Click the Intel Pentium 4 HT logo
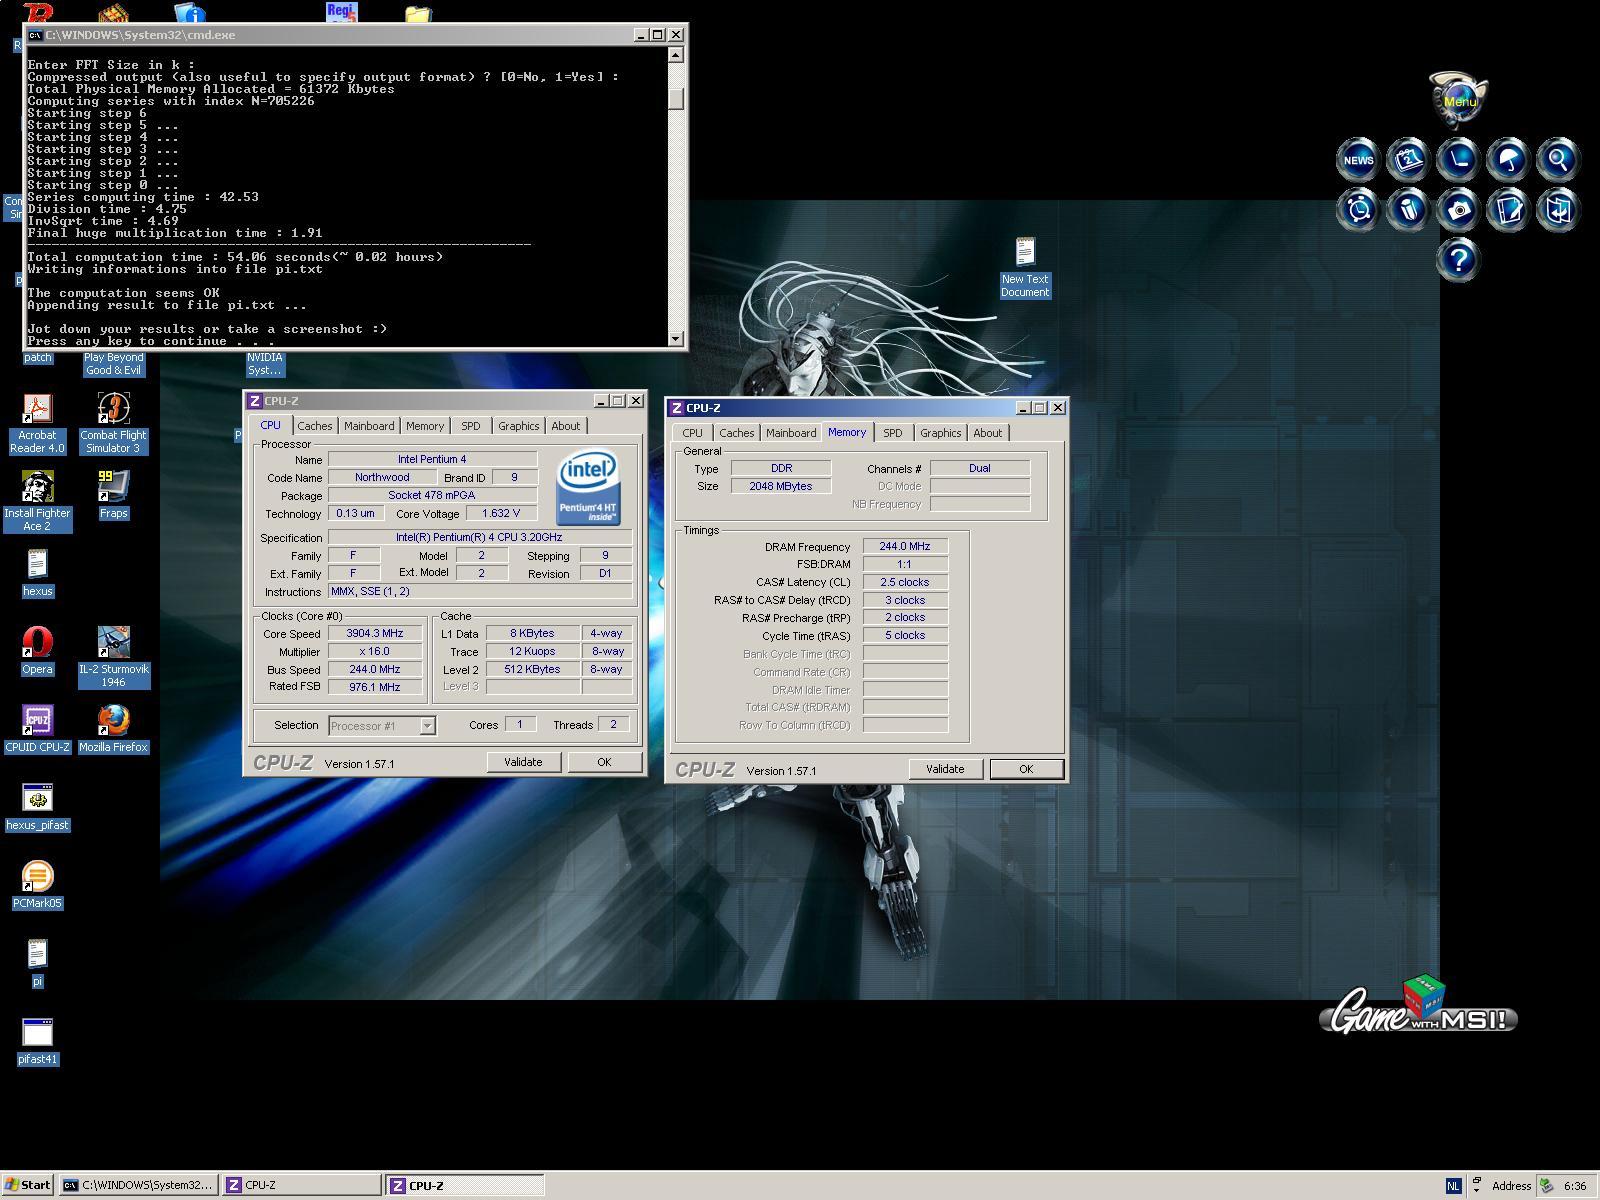Viewport: 1600px width, 1200px height. (x=588, y=487)
